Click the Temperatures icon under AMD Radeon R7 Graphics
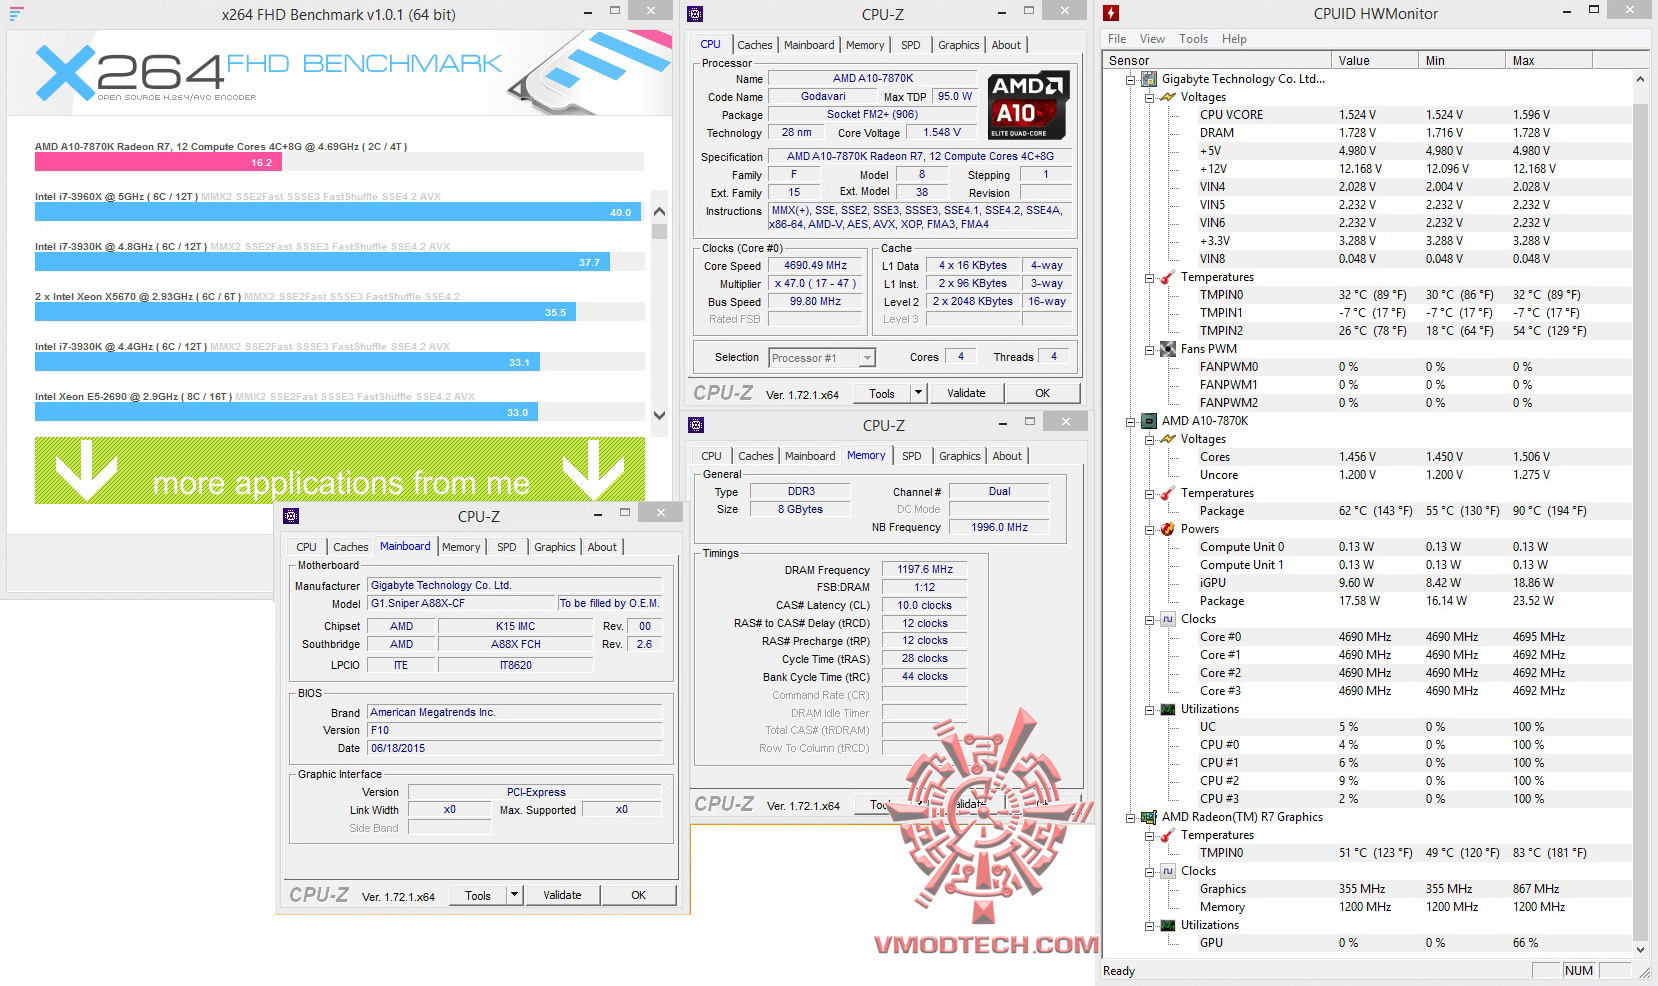This screenshot has width=1658, height=986. pyautogui.click(x=1168, y=835)
